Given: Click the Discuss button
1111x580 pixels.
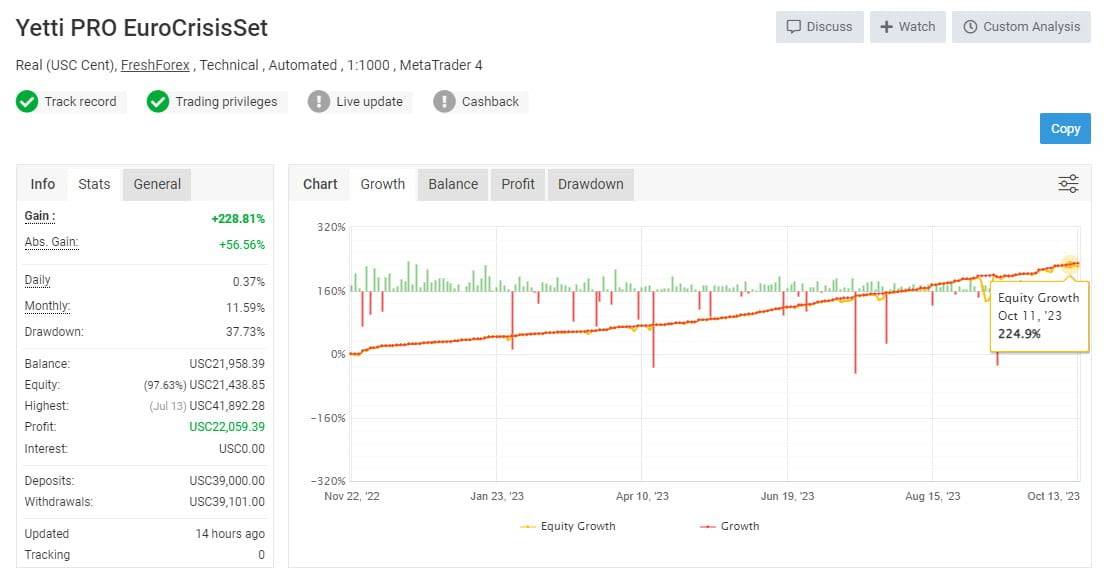Looking at the screenshot, I should (819, 27).
